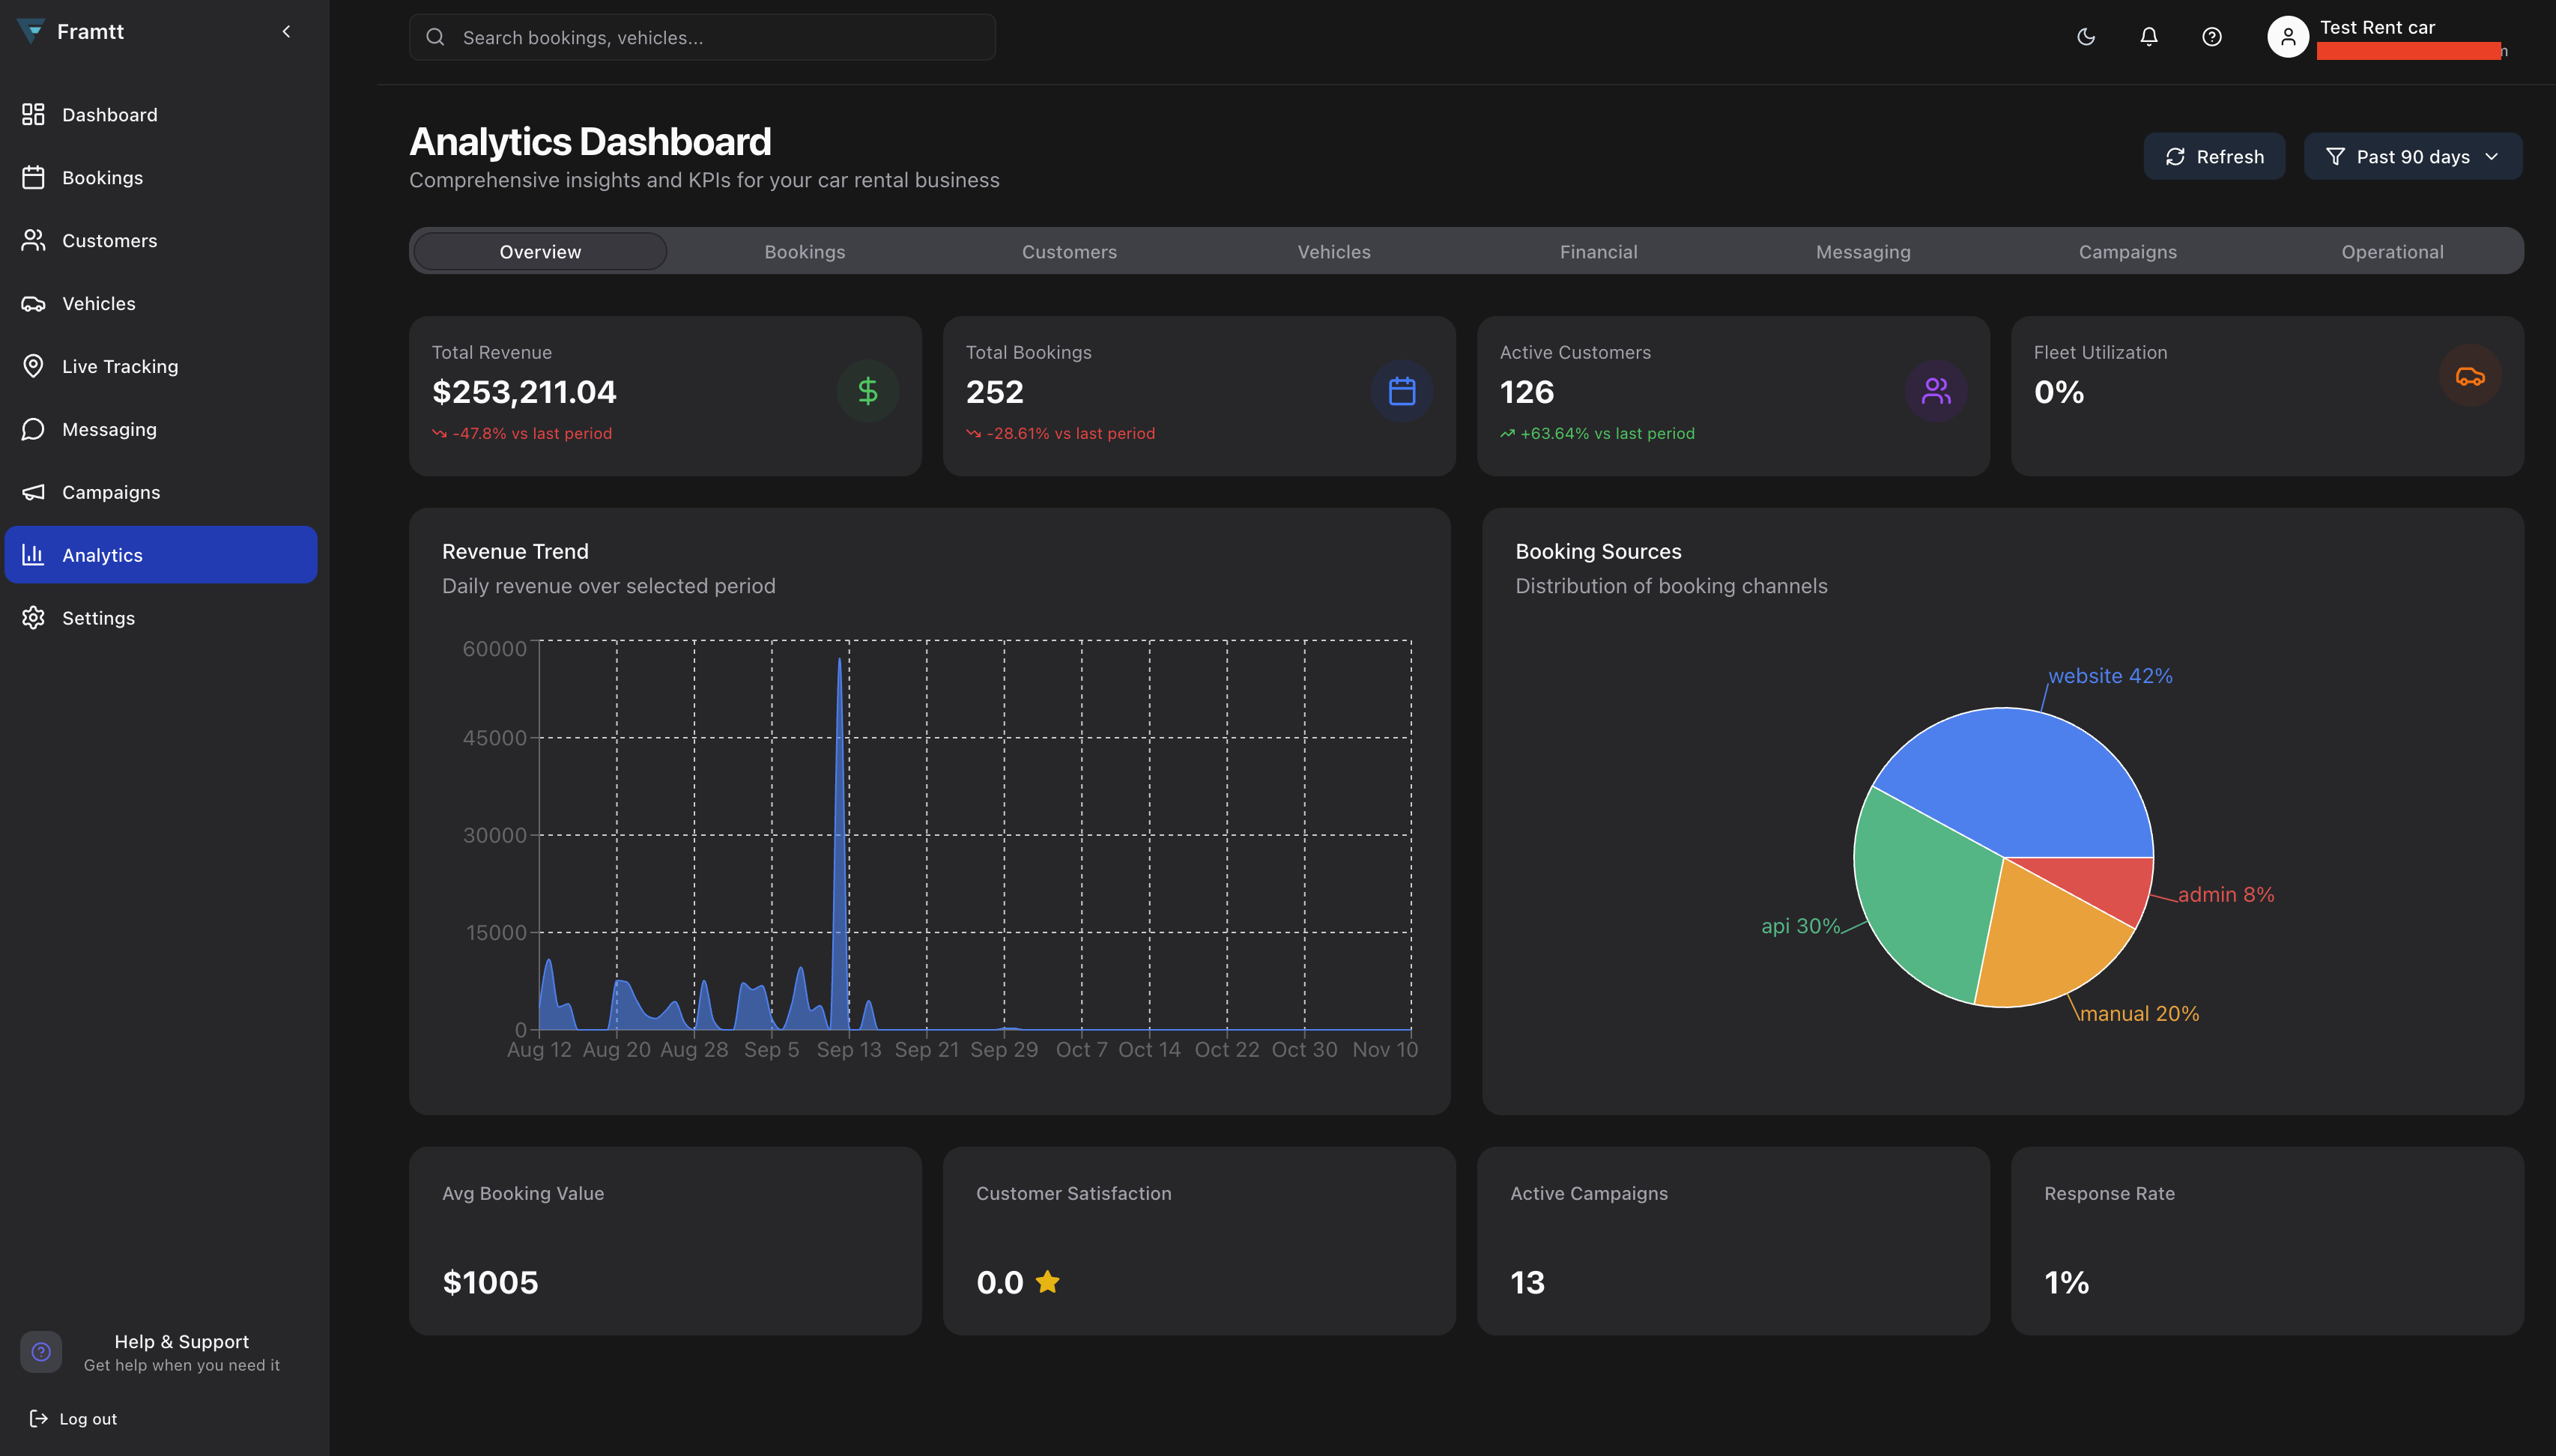
Task: Click the people icon on Active Customers card
Action: [x=1936, y=390]
